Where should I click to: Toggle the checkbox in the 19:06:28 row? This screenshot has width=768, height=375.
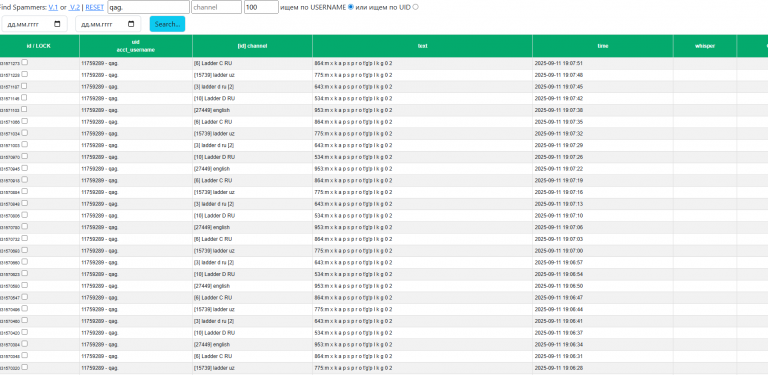pos(24,367)
